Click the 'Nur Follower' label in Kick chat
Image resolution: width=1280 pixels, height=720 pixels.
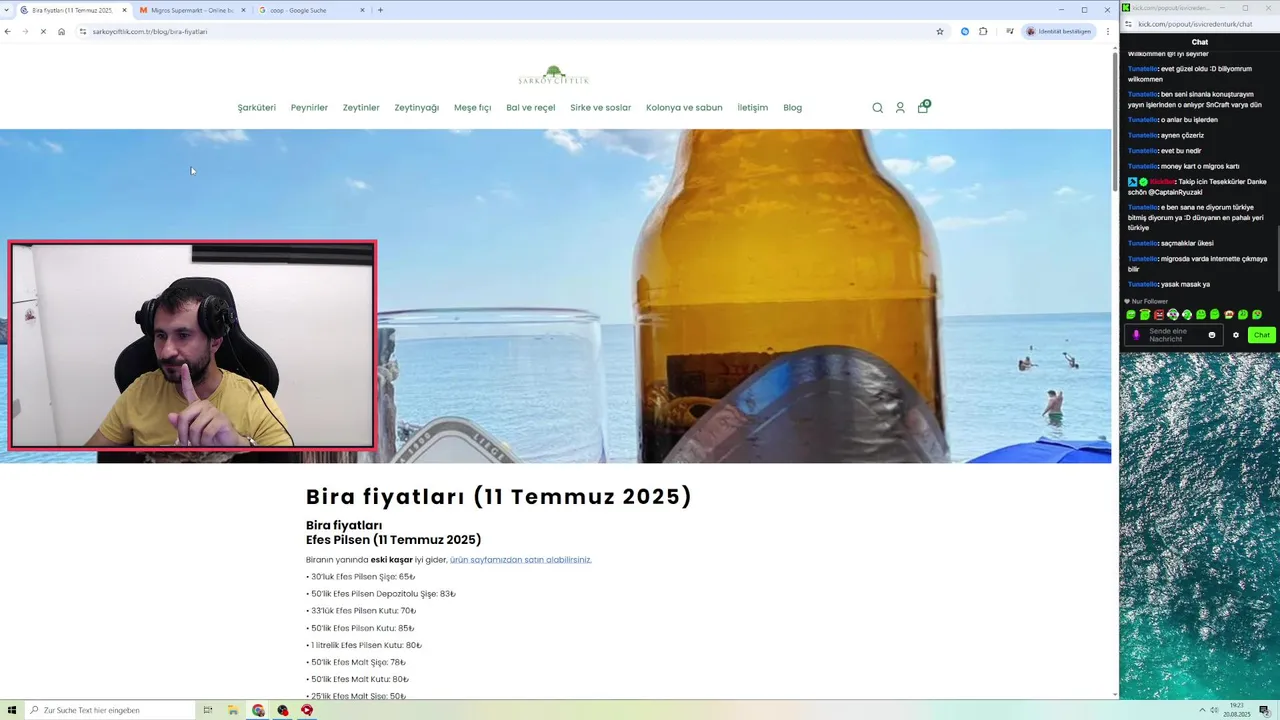(x=1146, y=301)
